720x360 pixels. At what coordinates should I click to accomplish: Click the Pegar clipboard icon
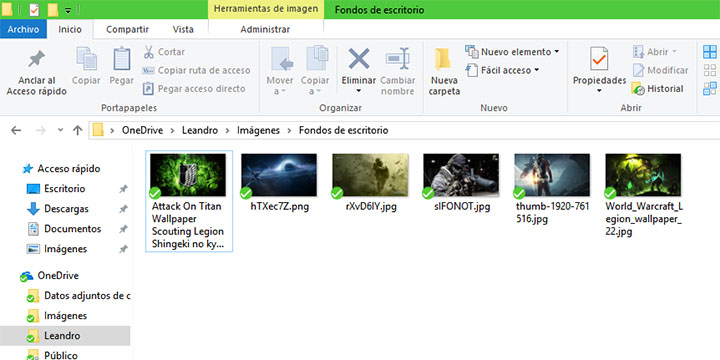coord(122,58)
